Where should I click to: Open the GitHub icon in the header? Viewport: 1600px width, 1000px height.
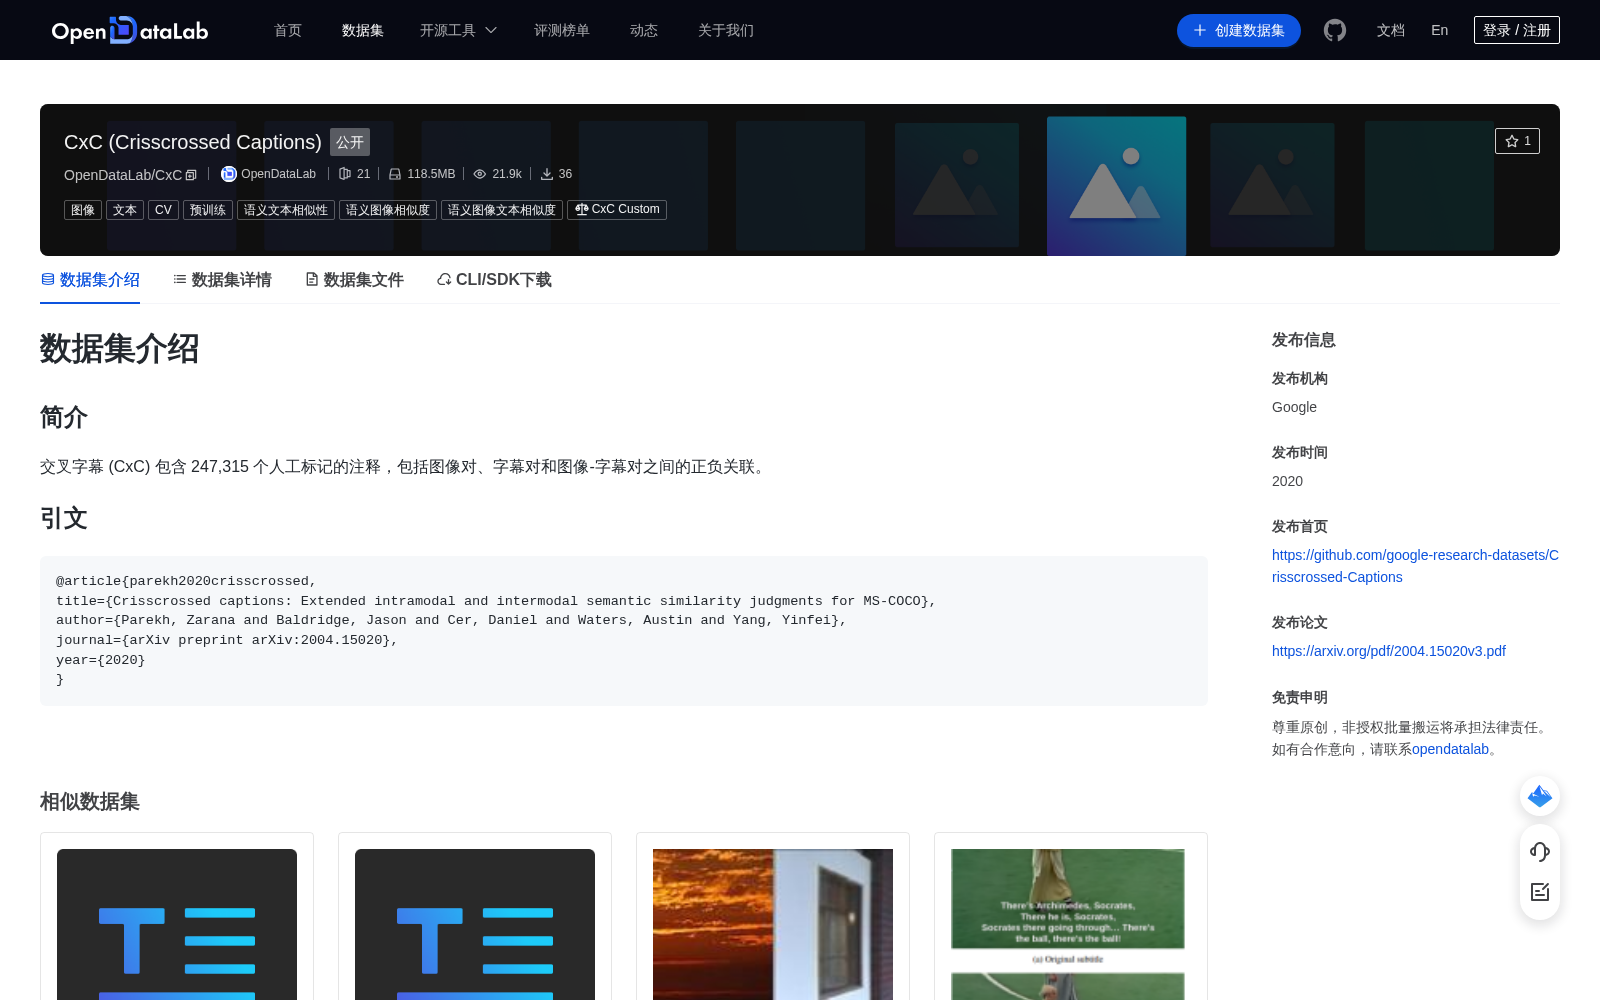point(1335,30)
